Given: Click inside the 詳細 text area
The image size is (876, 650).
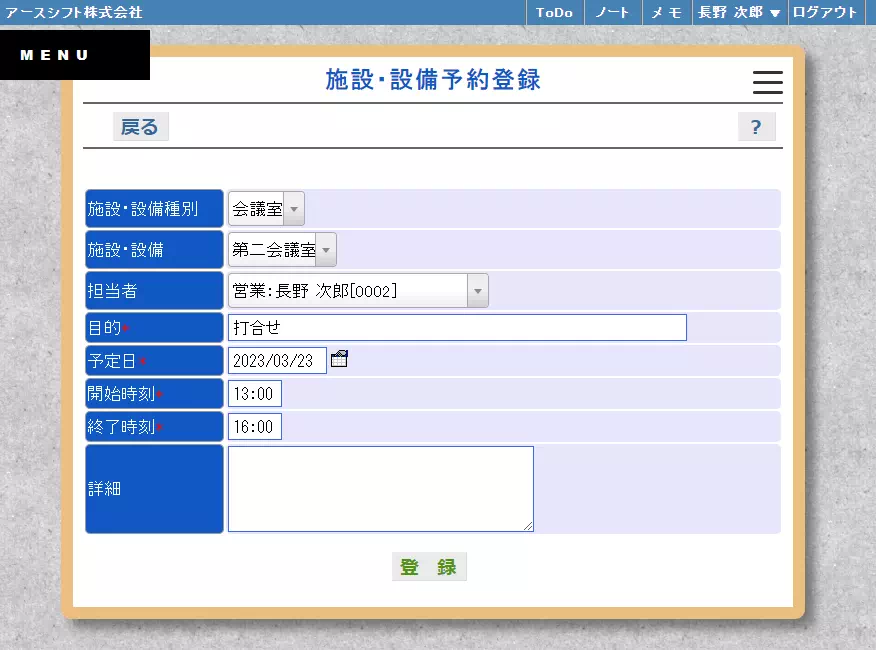Looking at the screenshot, I should [380, 488].
